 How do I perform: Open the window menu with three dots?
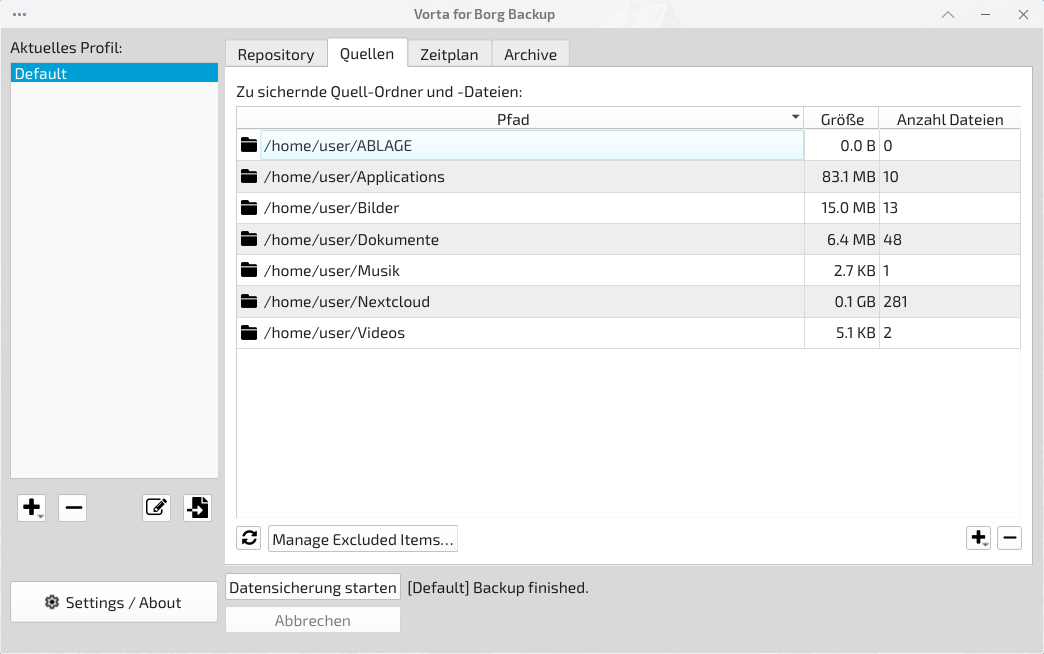pyautogui.click(x=20, y=14)
